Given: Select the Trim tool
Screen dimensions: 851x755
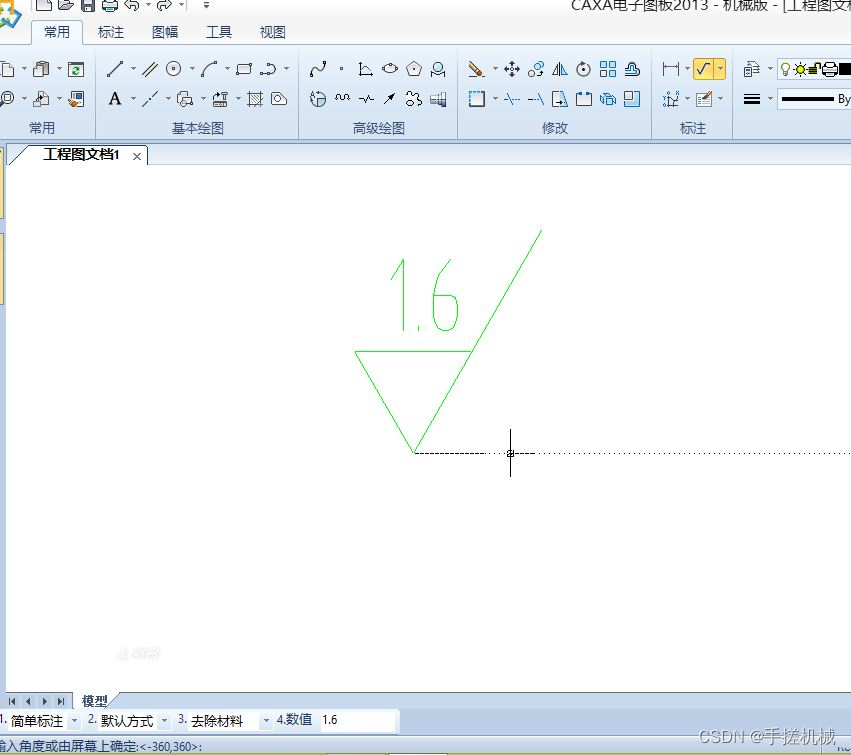Looking at the screenshot, I should (512, 99).
